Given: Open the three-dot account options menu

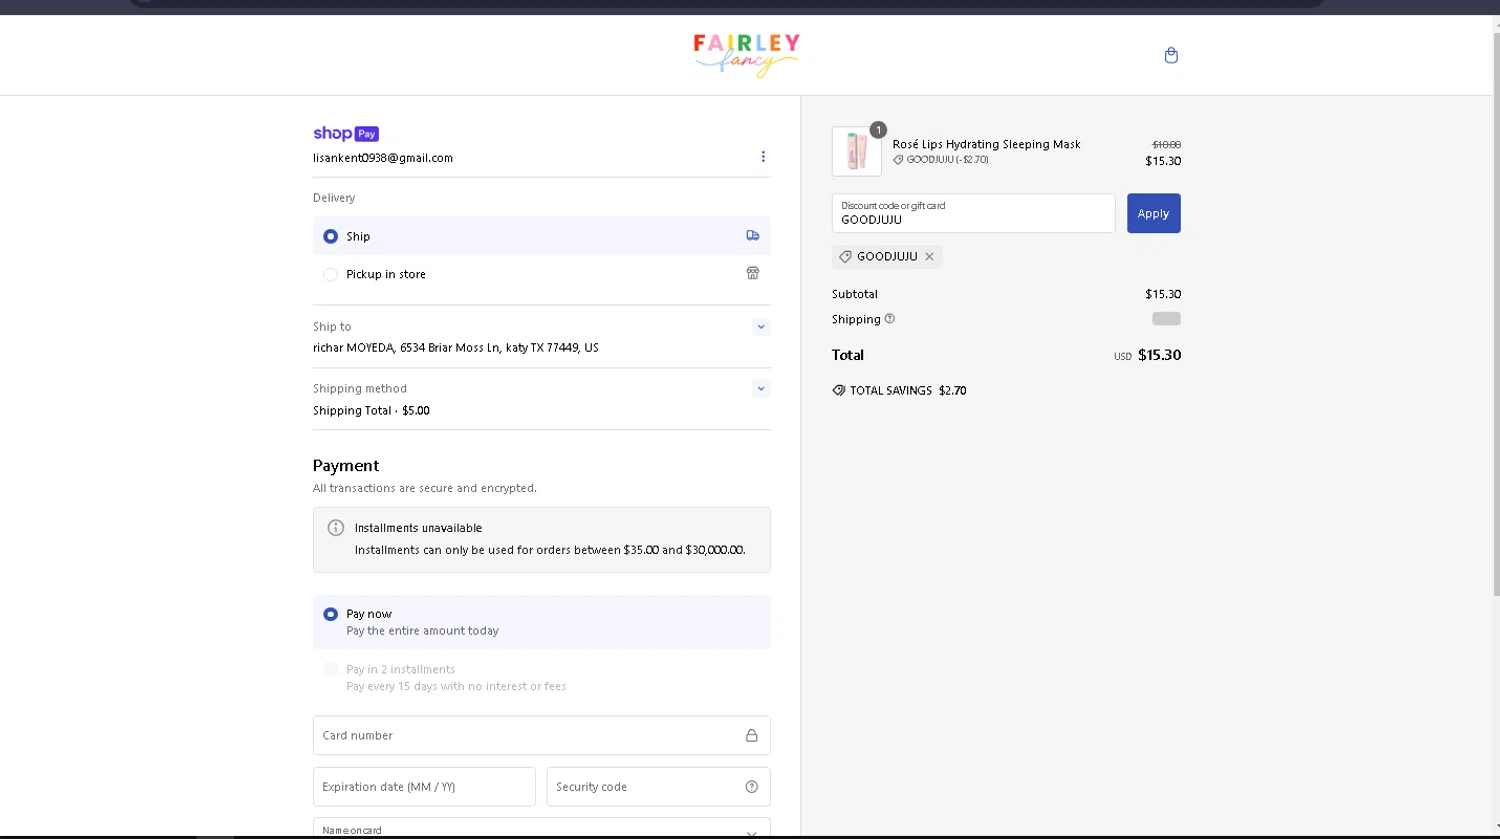Looking at the screenshot, I should (x=763, y=156).
